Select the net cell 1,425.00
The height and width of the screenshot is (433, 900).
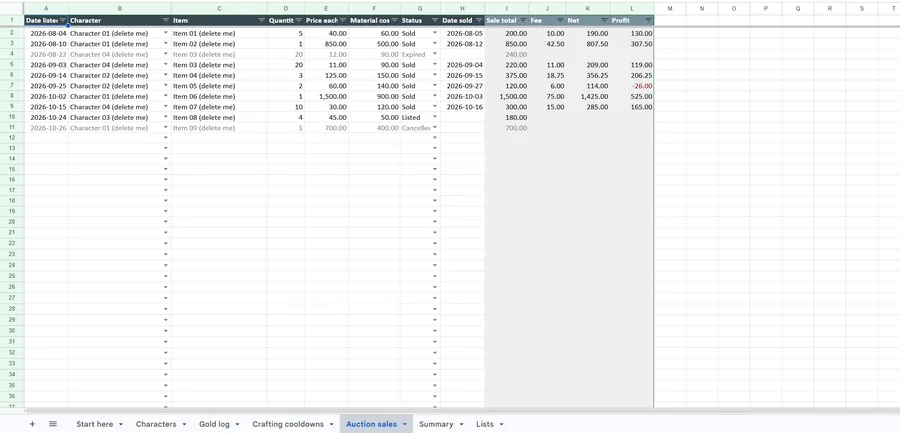(588, 96)
